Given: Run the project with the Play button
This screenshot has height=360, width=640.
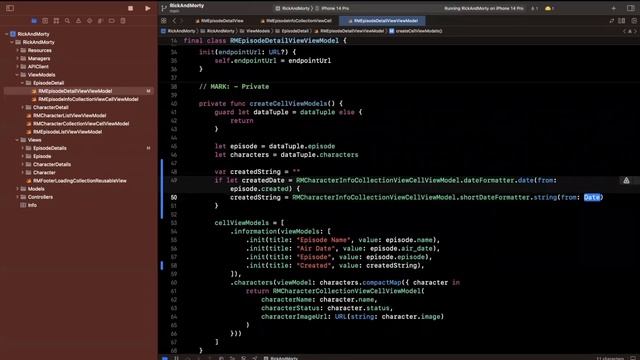Looking at the screenshot, I should coord(147,8).
